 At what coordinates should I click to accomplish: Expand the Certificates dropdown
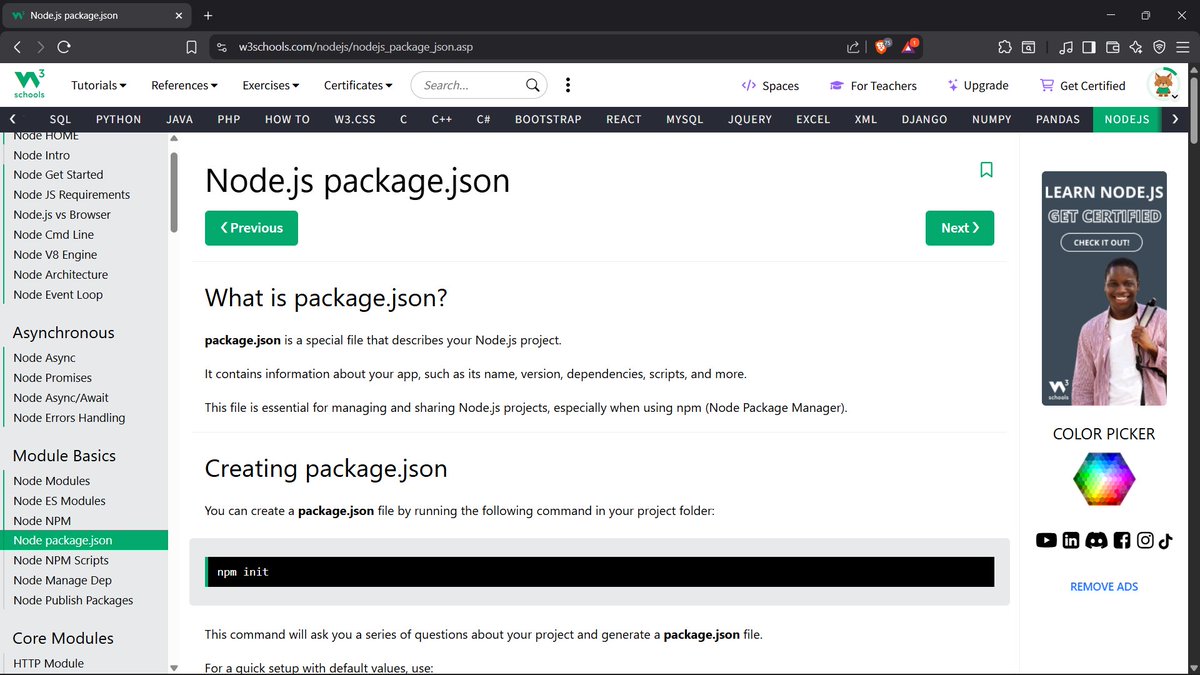[x=358, y=85]
